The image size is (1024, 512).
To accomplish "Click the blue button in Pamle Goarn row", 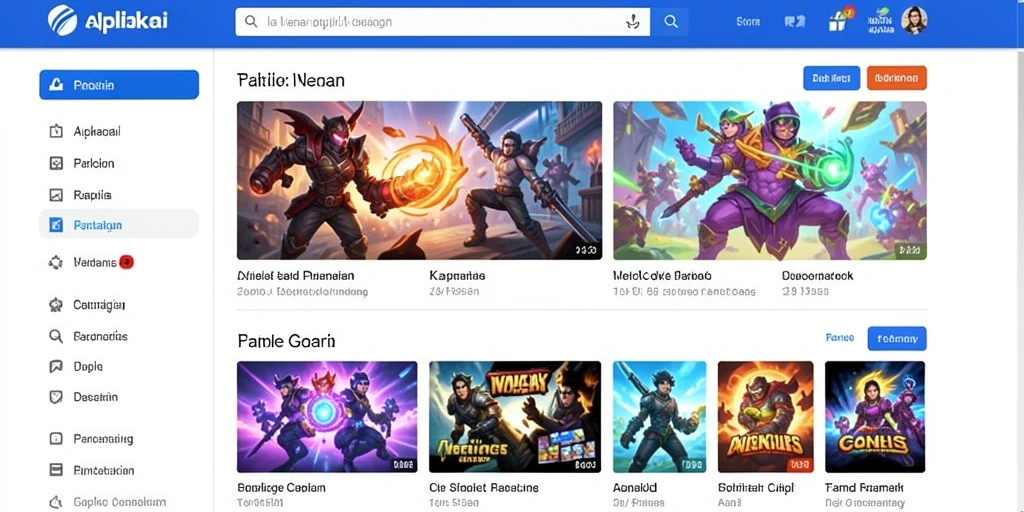I will (x=897, y=338).
